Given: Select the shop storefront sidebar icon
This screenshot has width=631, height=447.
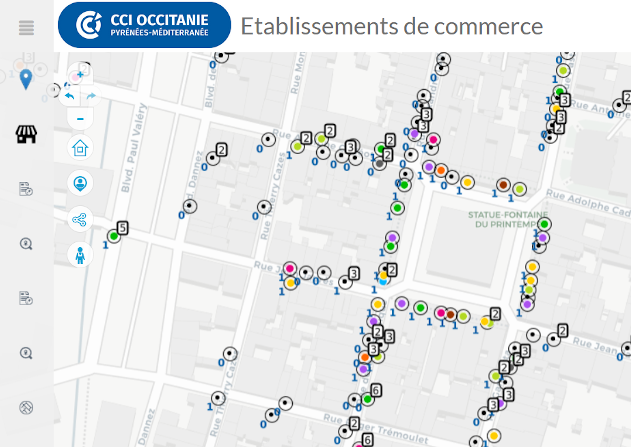Looking at the screenshot, I should 26,134.
